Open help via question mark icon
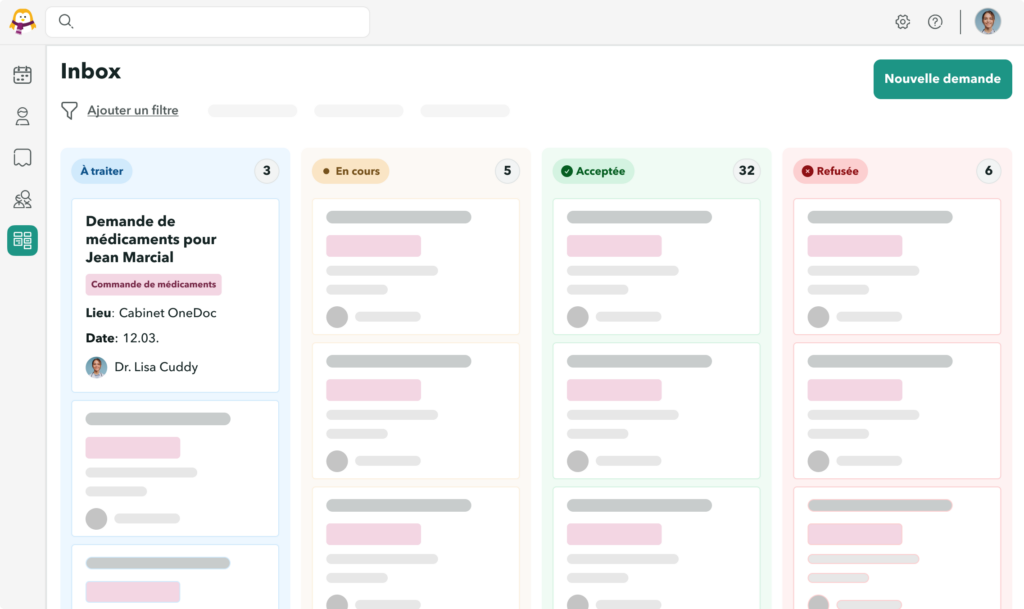This screenshot has width=1024, height=609. coord(935,22)
